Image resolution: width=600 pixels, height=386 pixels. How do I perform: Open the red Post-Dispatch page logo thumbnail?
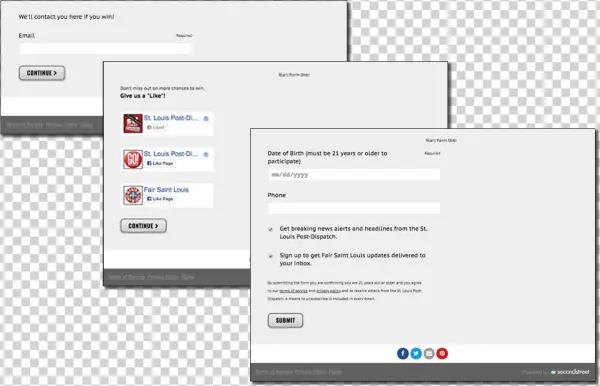pyautogui.click(x=133, y=123)
